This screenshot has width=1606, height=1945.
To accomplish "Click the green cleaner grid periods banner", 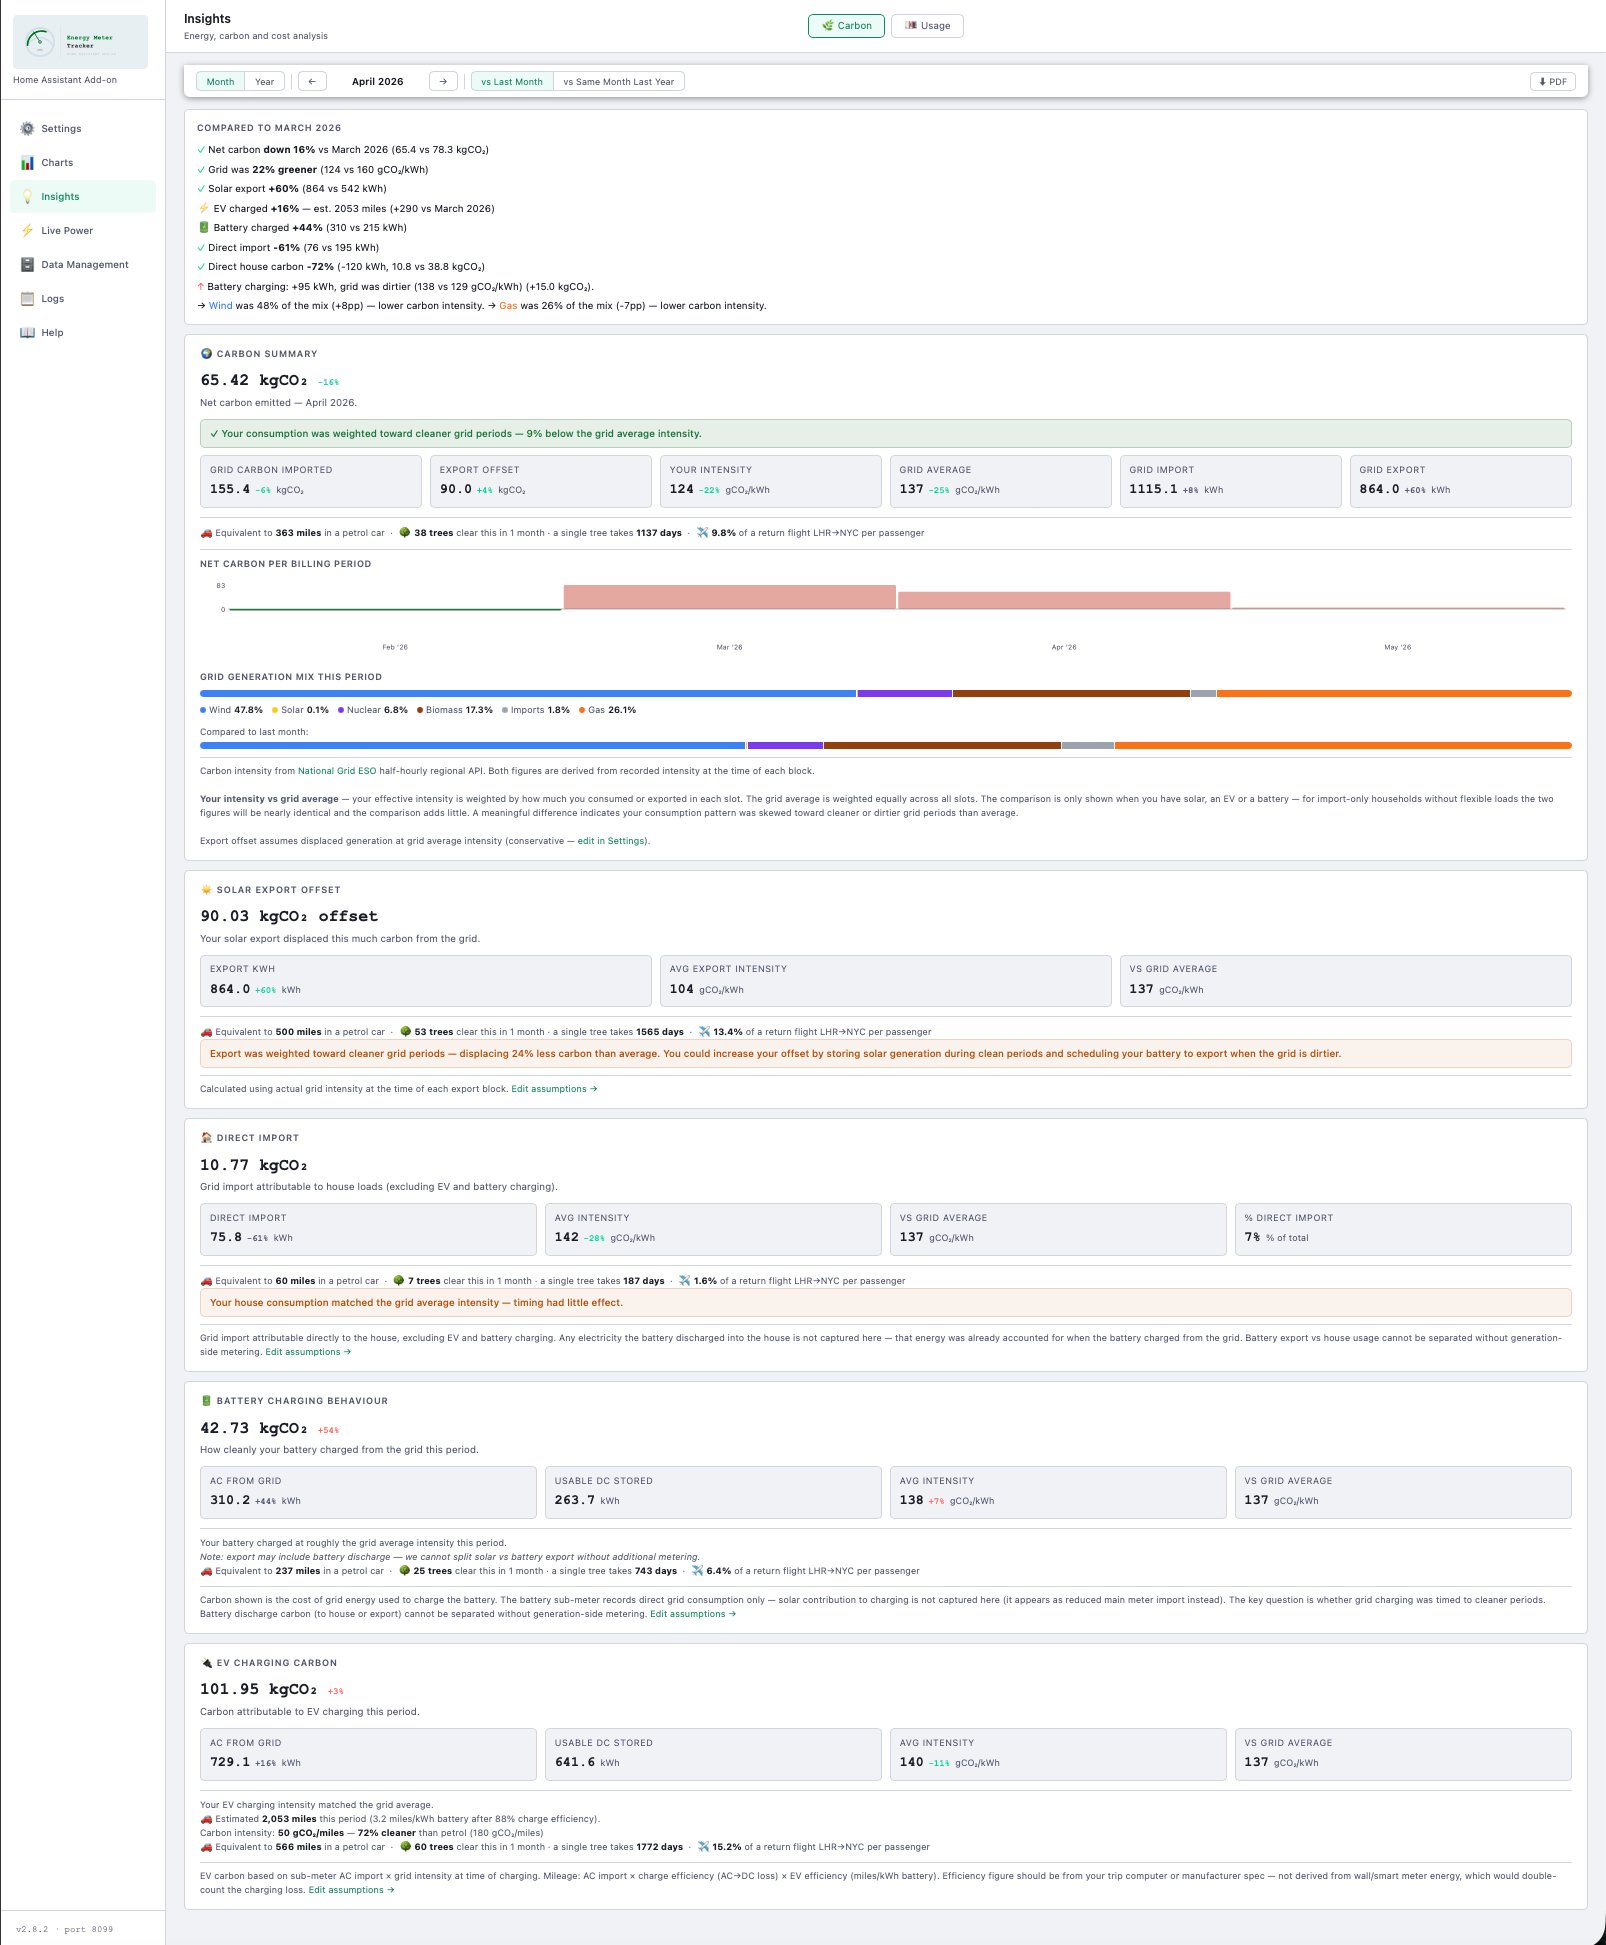I will [886, 434].
